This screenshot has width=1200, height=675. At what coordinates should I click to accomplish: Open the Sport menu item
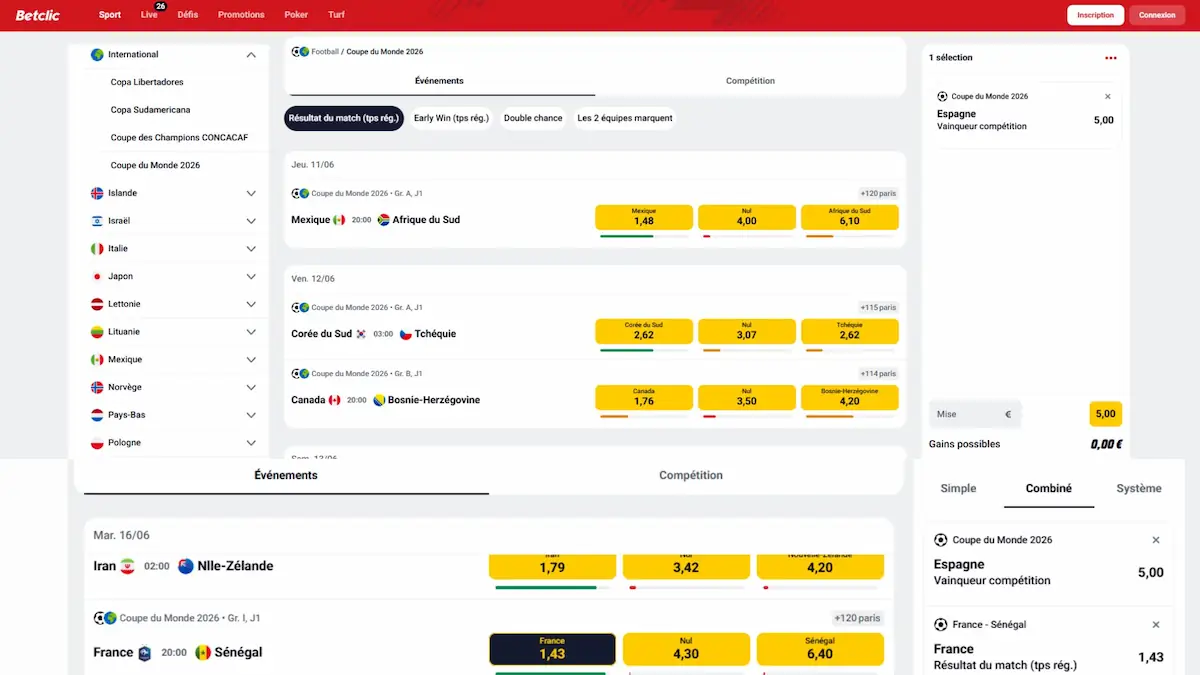110,15
